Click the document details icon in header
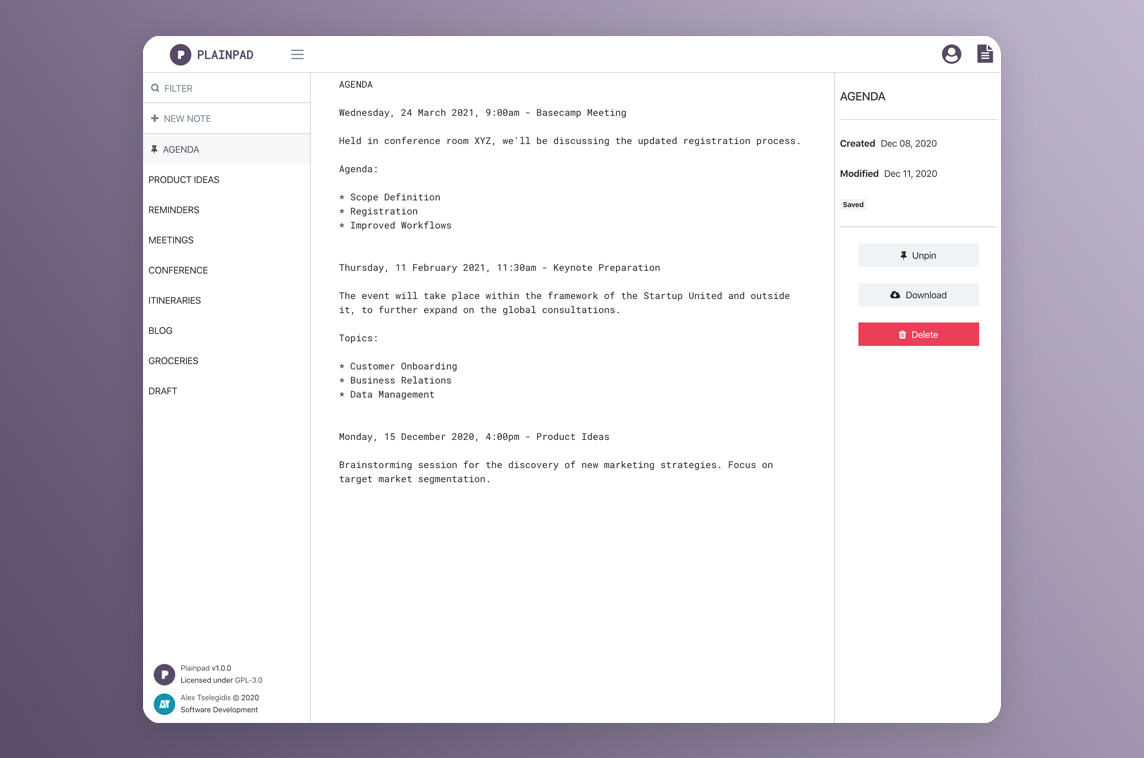1144x758 pixels. [985, 54]
